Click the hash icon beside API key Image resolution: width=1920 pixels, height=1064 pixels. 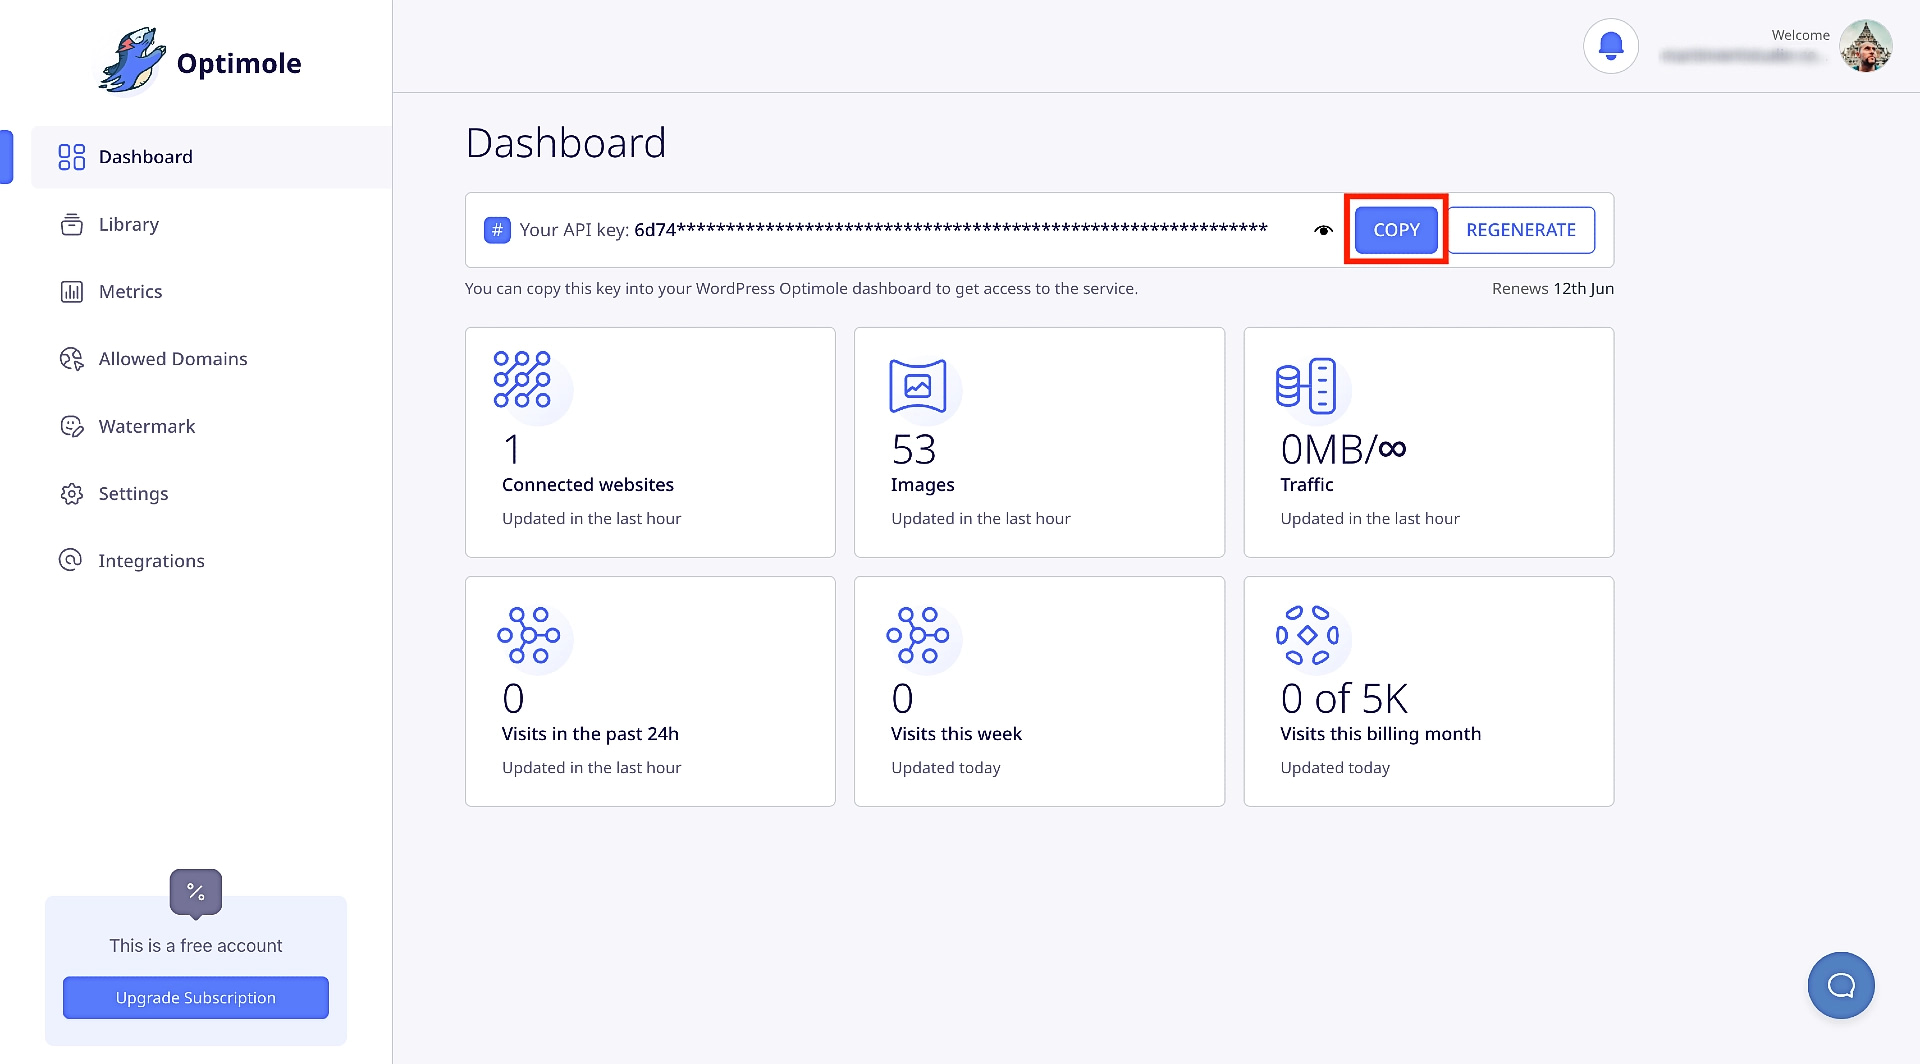[497, 230]
